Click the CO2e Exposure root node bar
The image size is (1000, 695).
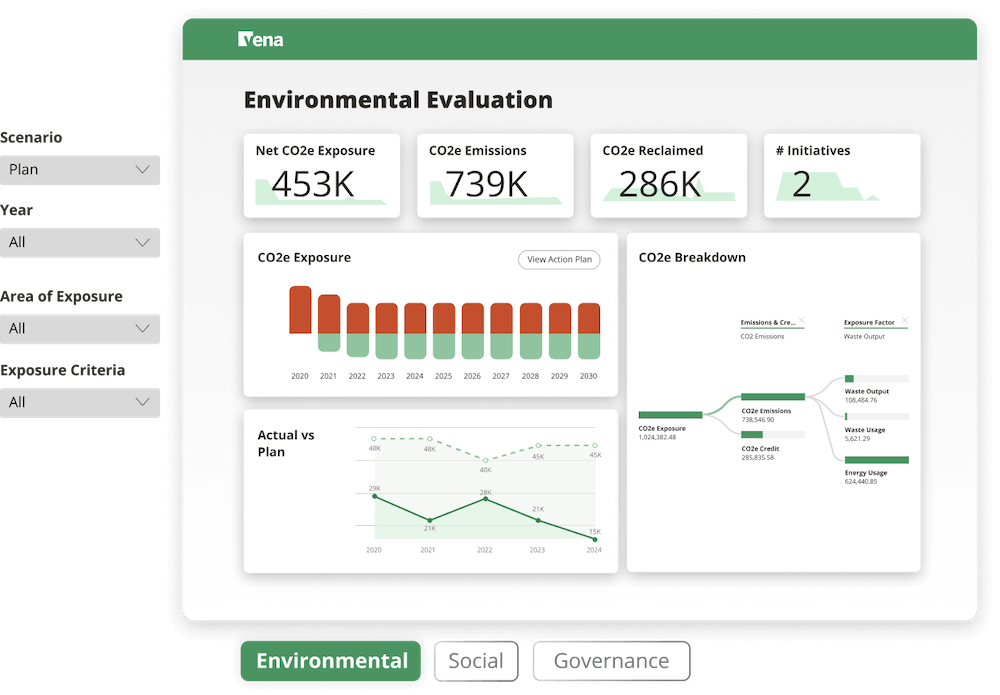coord(671,414)
